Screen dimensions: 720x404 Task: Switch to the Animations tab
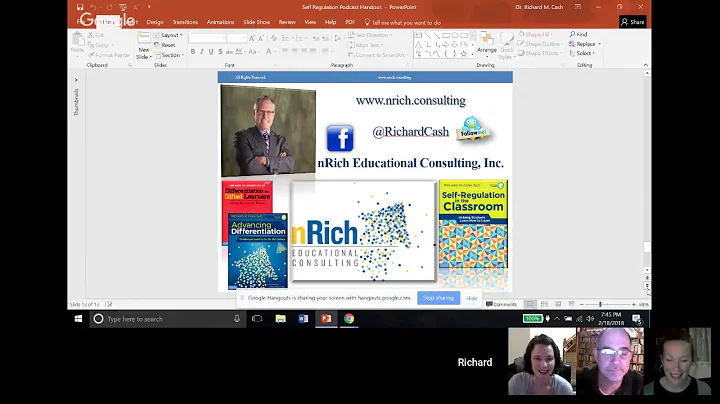(x=220, y=22)
